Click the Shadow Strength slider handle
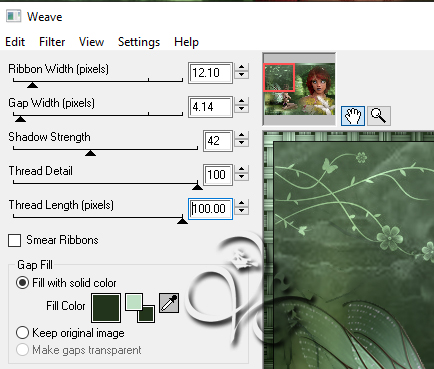The width and height of the screenshot is (434, 369). tap(90, 153)
